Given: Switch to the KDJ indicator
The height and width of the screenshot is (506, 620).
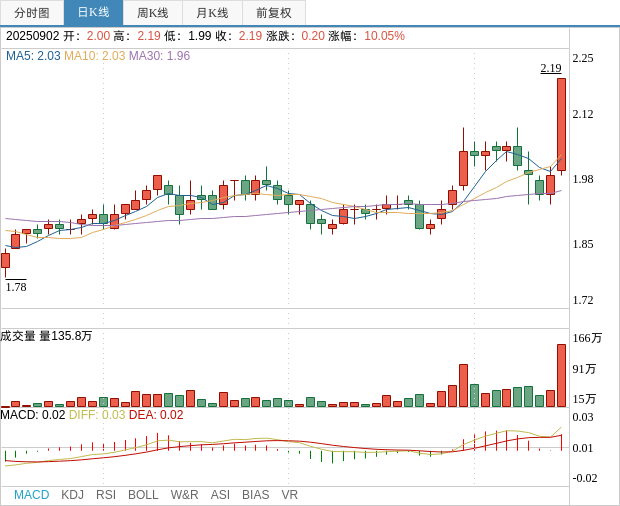Looking at the screenshot, I should point(72,495).
